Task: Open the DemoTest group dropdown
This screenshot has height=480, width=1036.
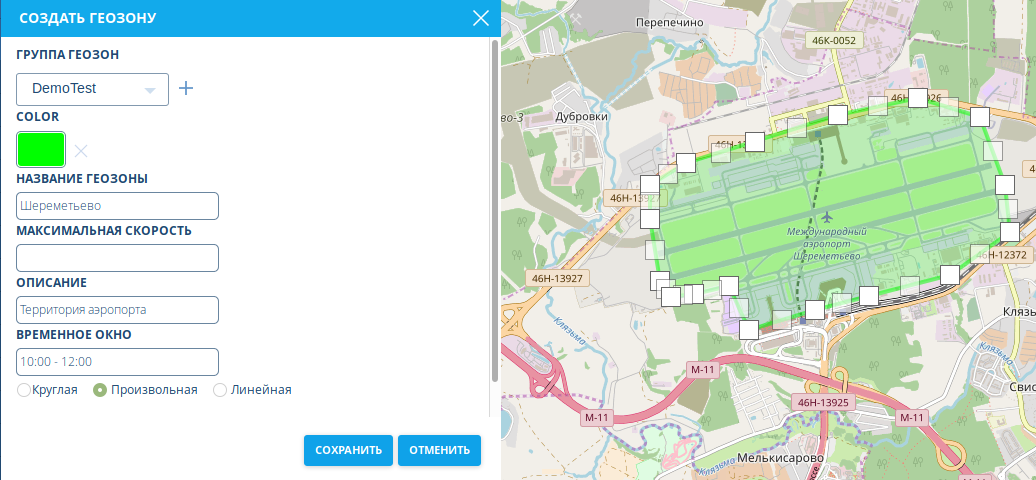Action: [x=92, y=89]
